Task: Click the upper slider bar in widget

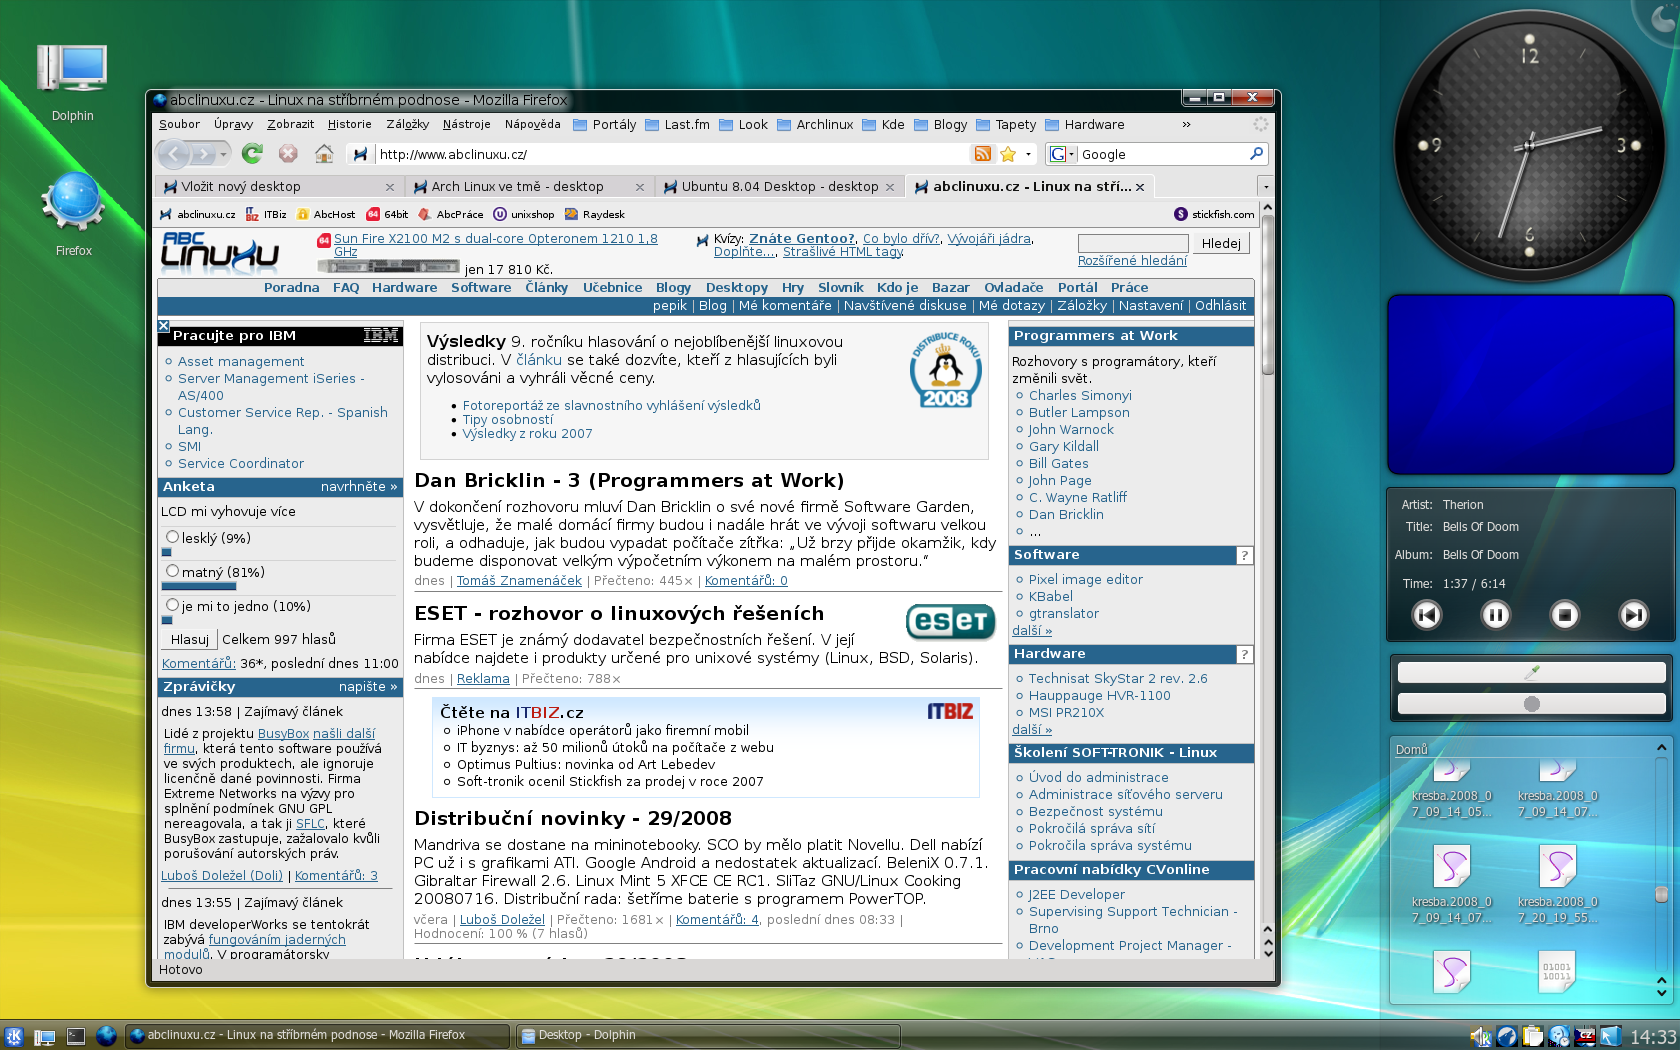Action: point(1531,673)
